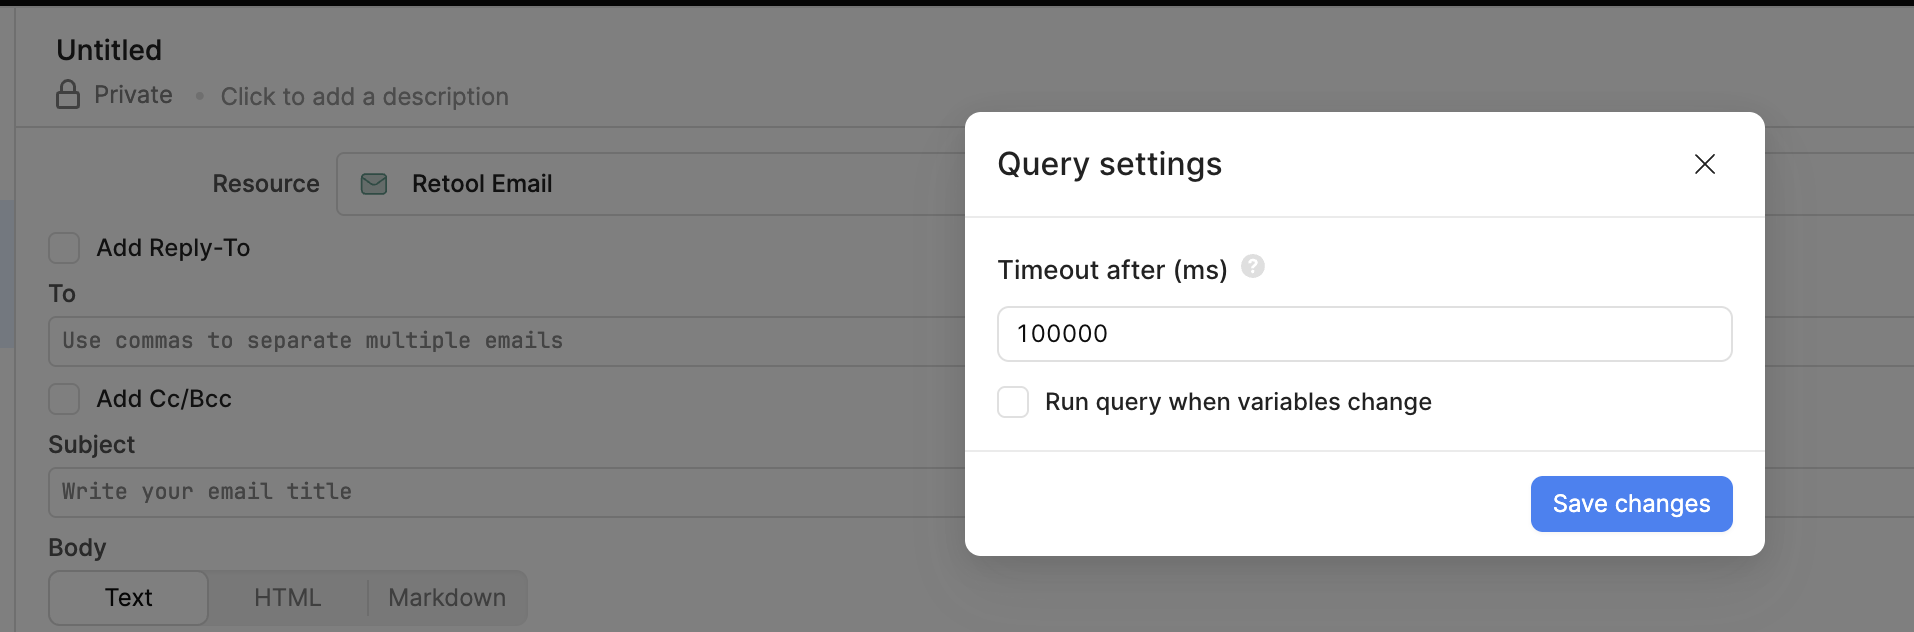Image resolution: width=1914 pixels, height=632 pixels.
Task: Click the Resource field label
Action: click(266, 184)
